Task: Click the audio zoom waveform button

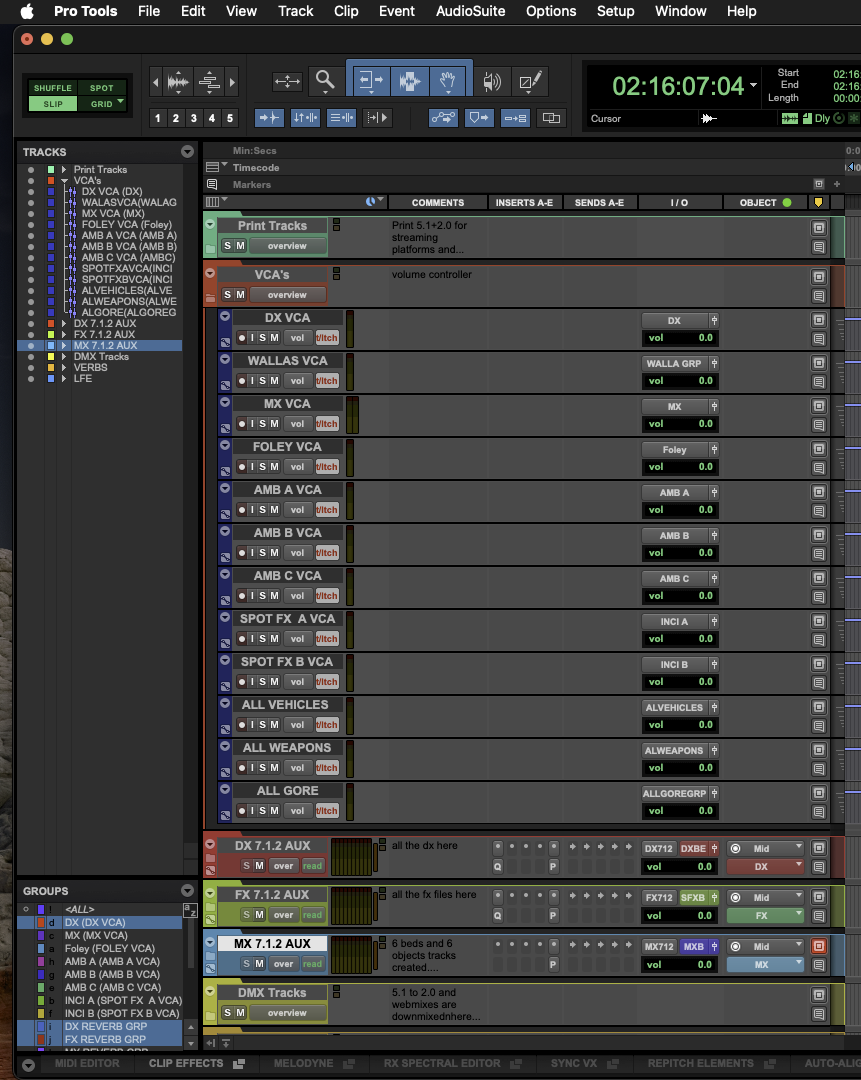Action: (x=178, y=82)
